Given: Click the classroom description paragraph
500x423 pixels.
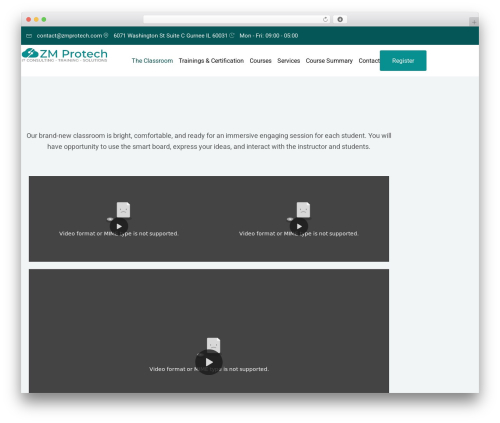Looking at the screenshot, I should click(209, 141).
